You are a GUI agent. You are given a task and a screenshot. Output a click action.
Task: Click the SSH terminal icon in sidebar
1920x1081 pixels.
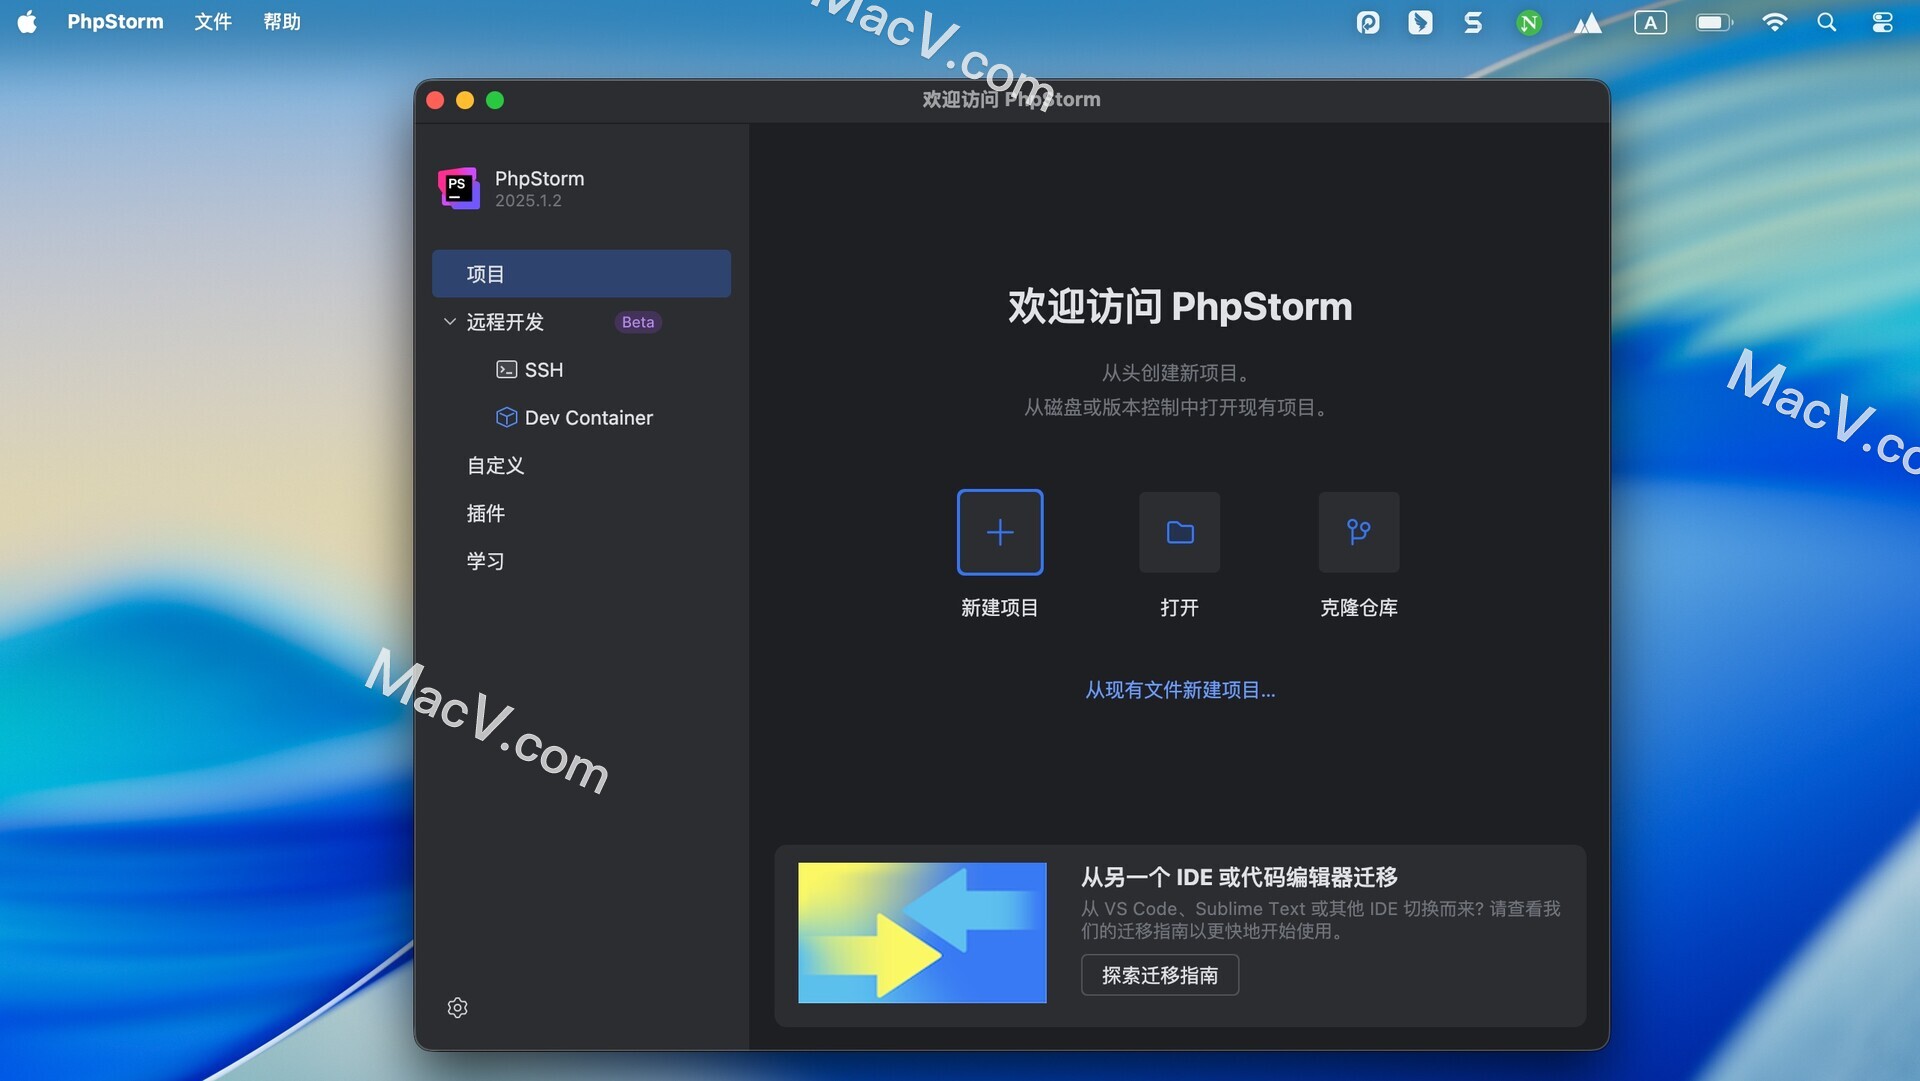506,370
